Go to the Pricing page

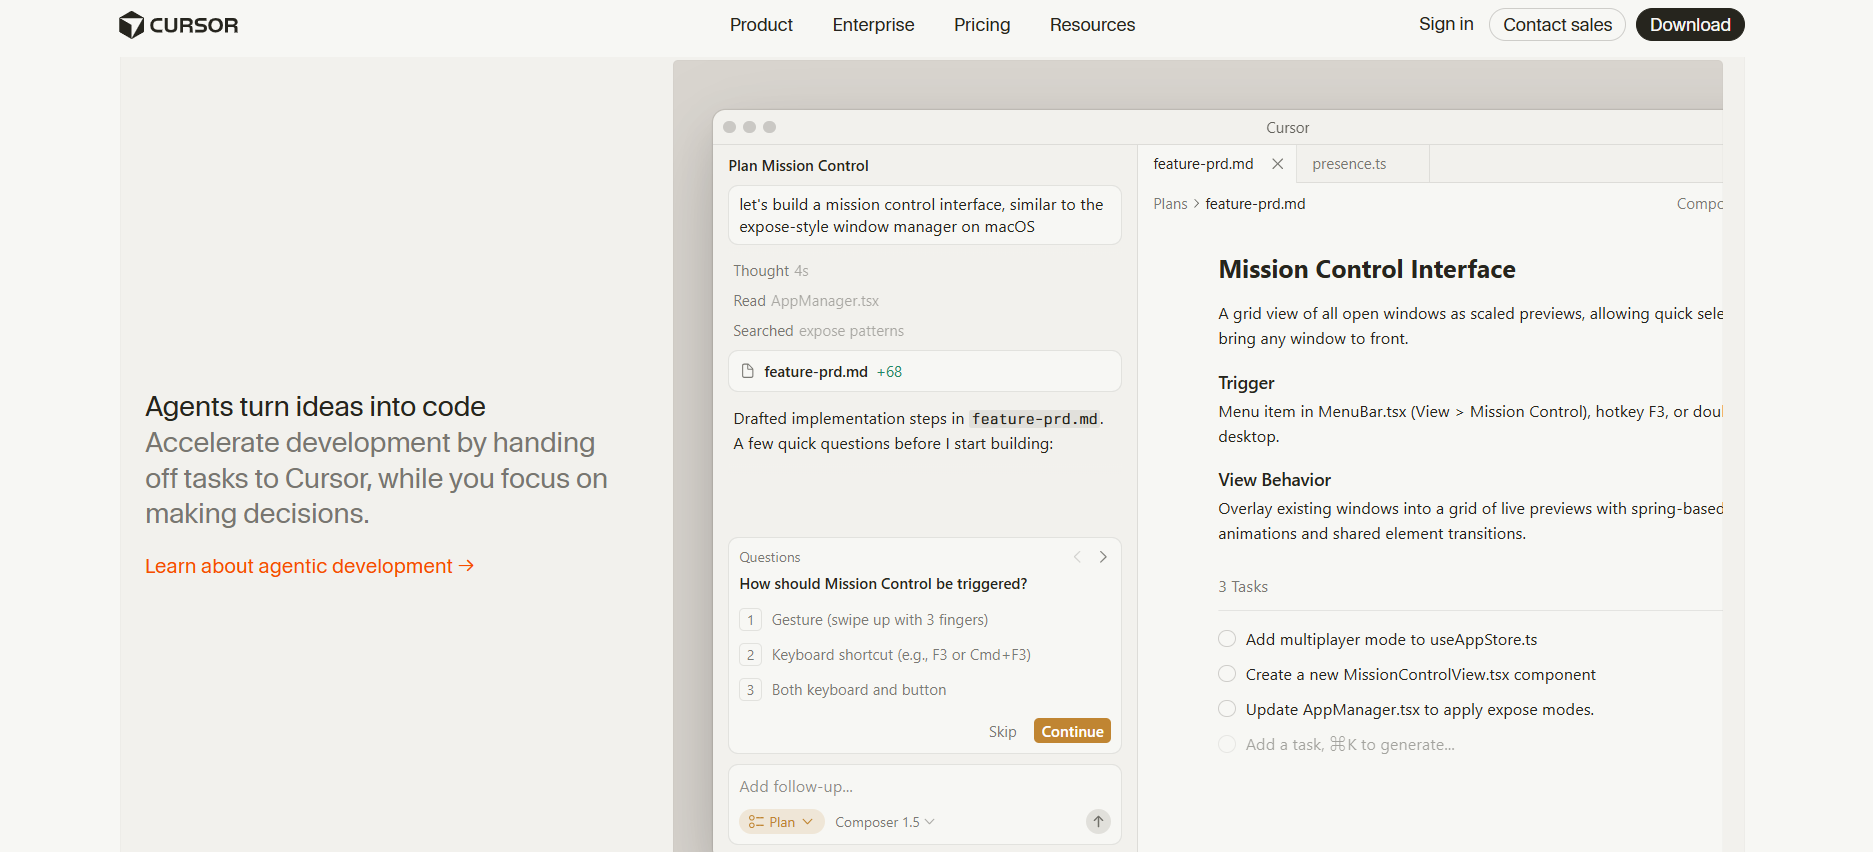click(x=982, y=25)
